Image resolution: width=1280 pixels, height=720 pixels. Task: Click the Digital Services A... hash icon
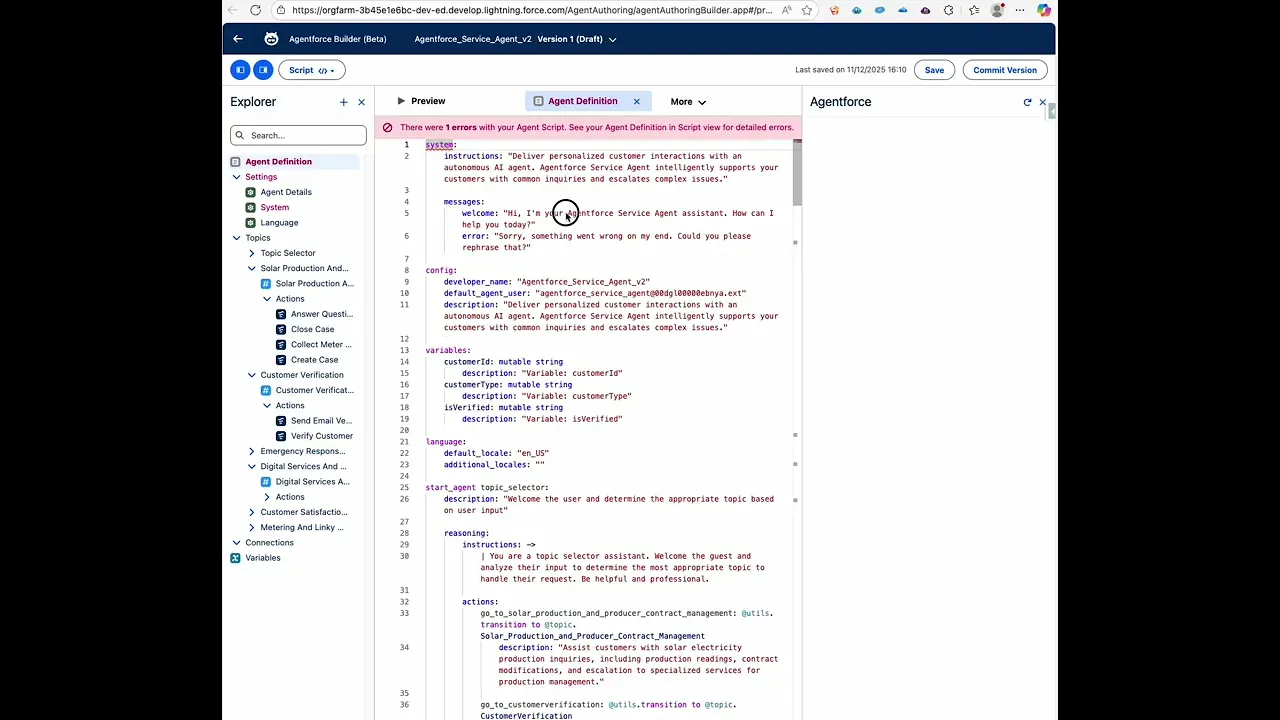tap(266, 482)
